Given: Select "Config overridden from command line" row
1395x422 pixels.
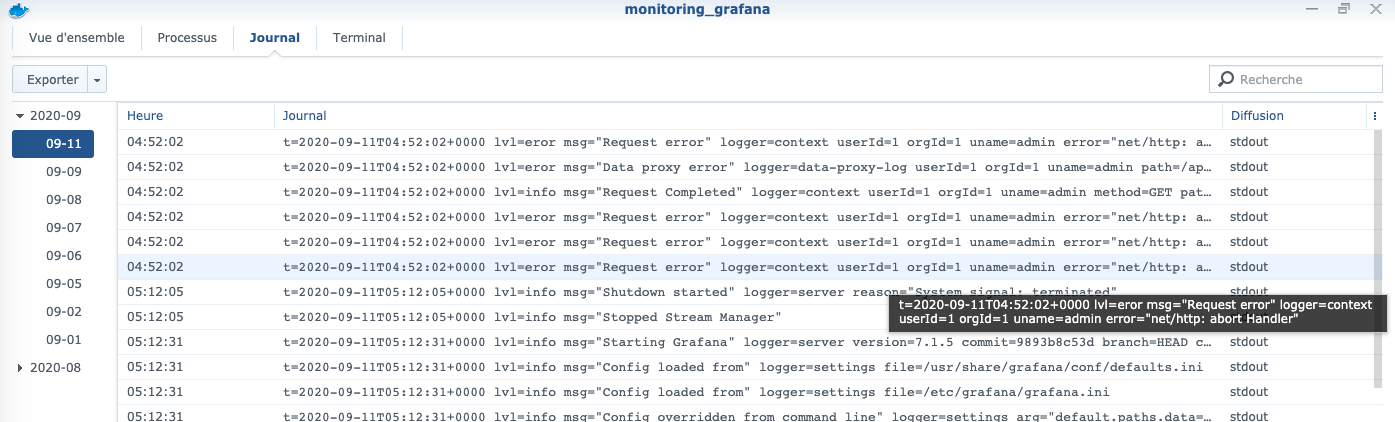Looking at the screenshot, I should [x=746, y=414].
